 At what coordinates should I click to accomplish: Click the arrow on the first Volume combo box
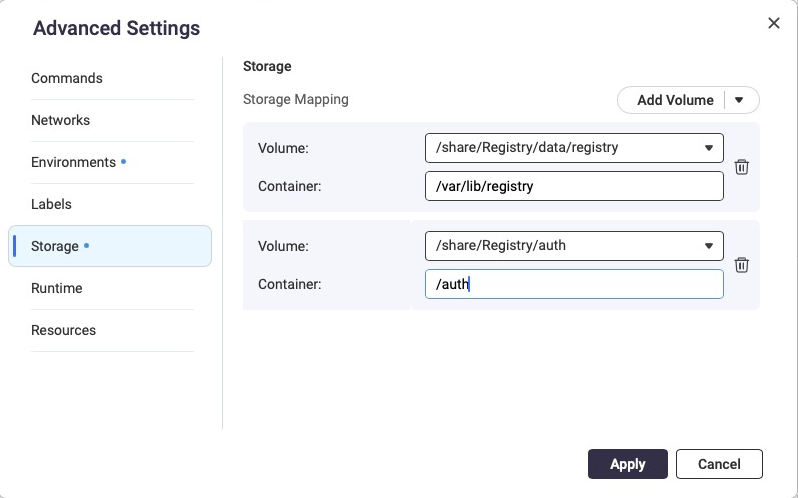point(709,147)
